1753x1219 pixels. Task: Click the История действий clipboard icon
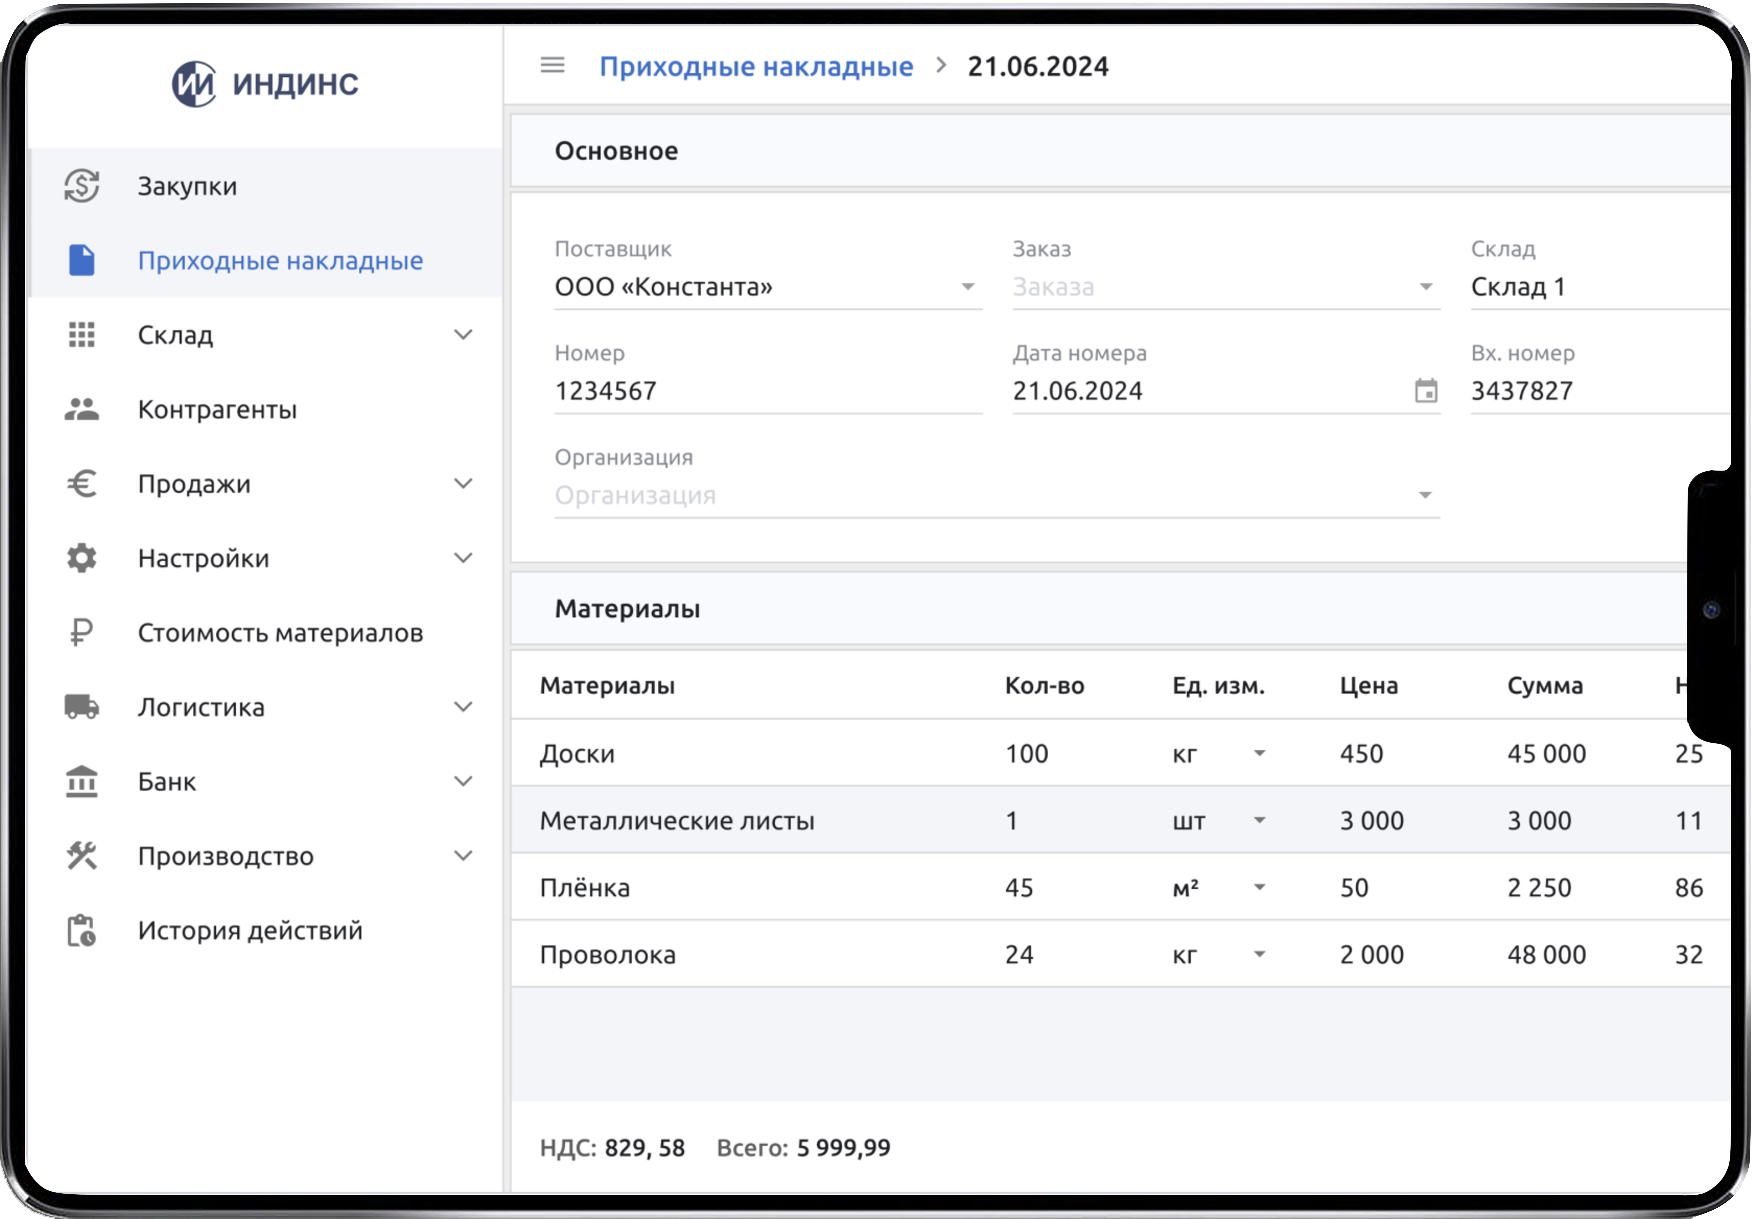[x=83, y=929]
